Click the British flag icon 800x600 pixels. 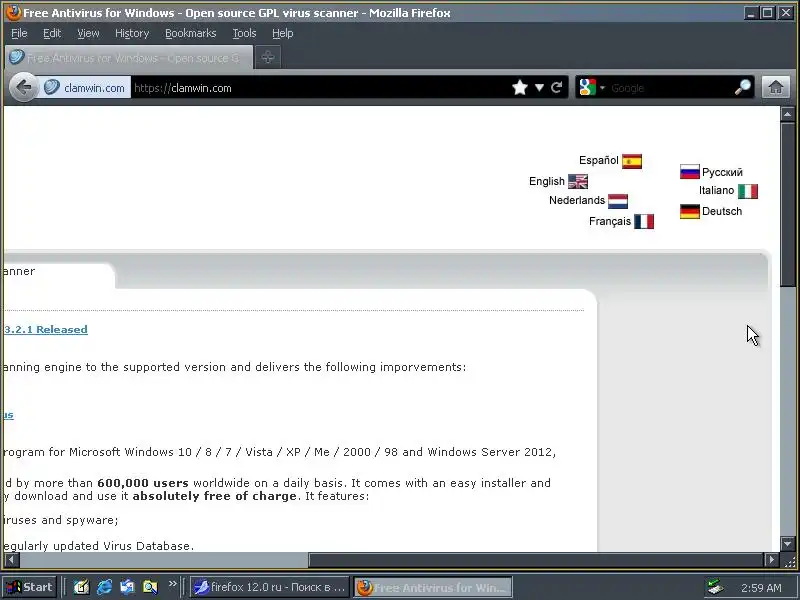pyautogui.click(x=578, y=181)
